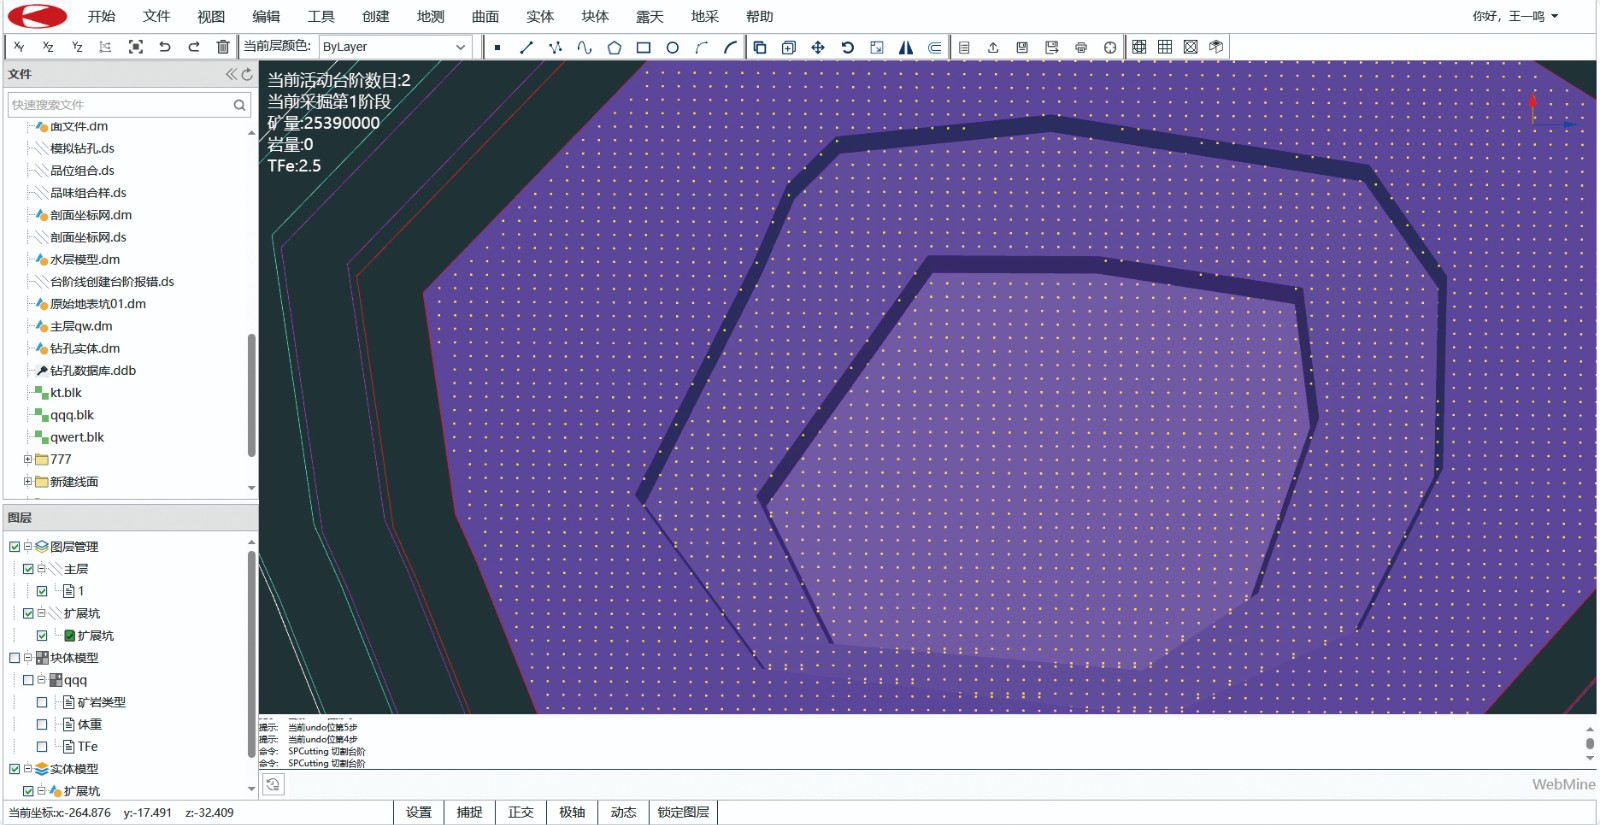Refresh the file panel
The width and height of the screenshot is (1600, 825).
[x=247, y=74]
